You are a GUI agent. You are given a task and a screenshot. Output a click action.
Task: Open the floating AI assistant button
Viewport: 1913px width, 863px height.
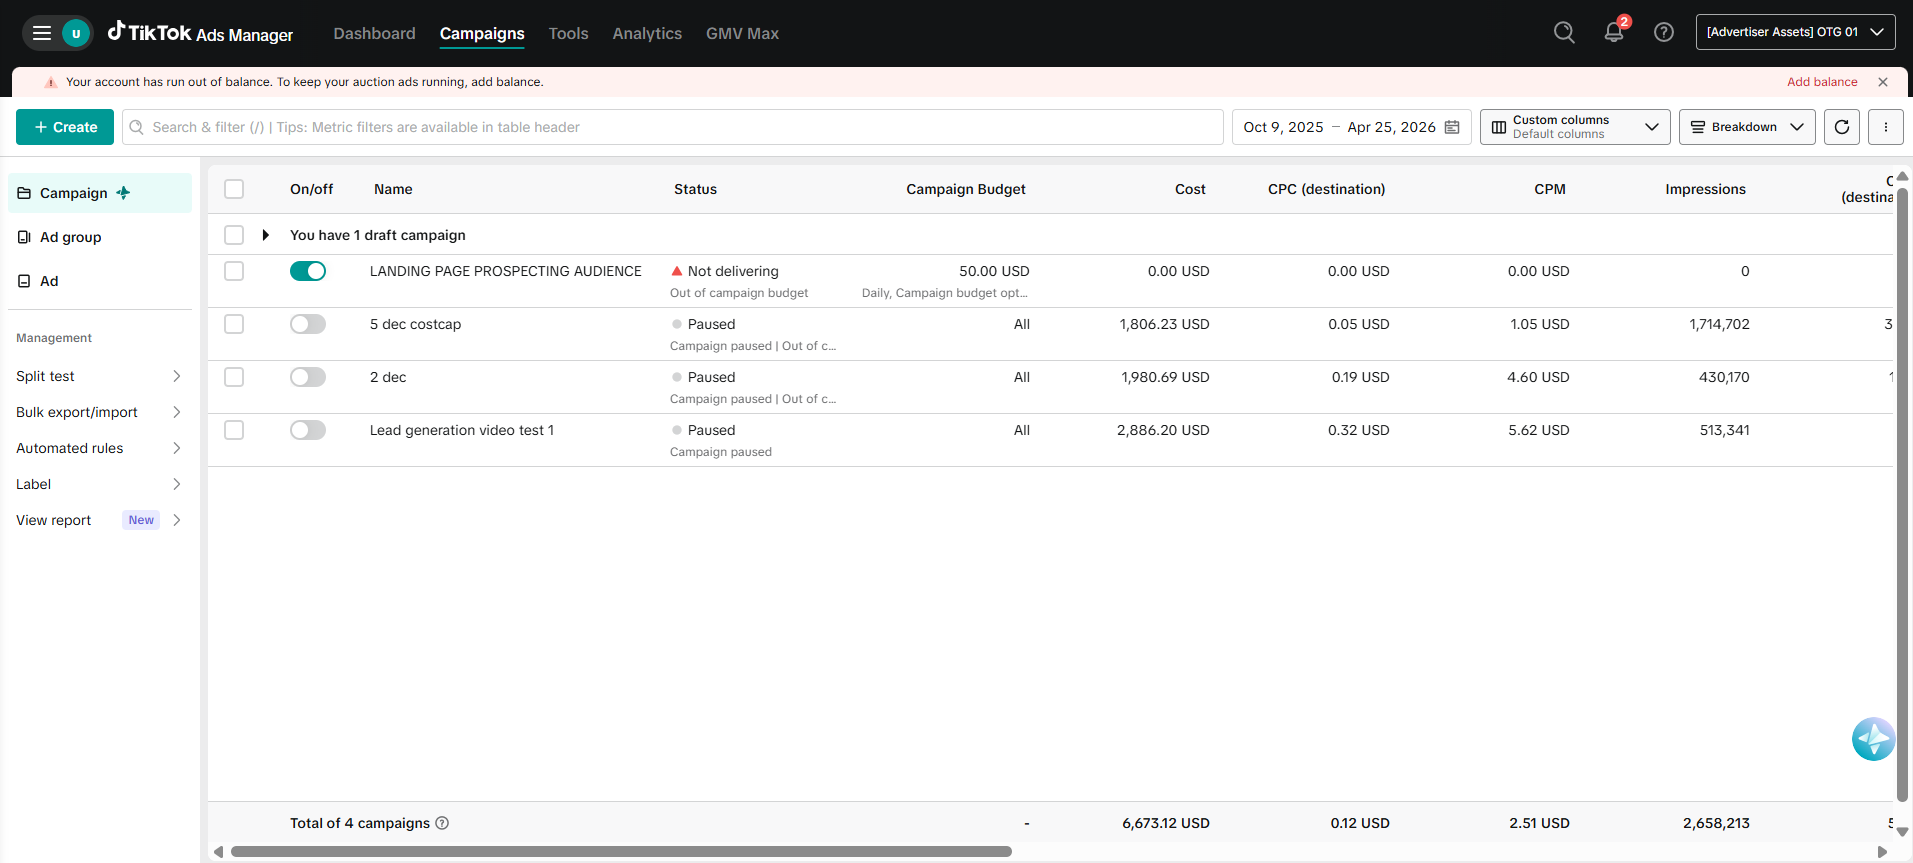coord(1873,739)
